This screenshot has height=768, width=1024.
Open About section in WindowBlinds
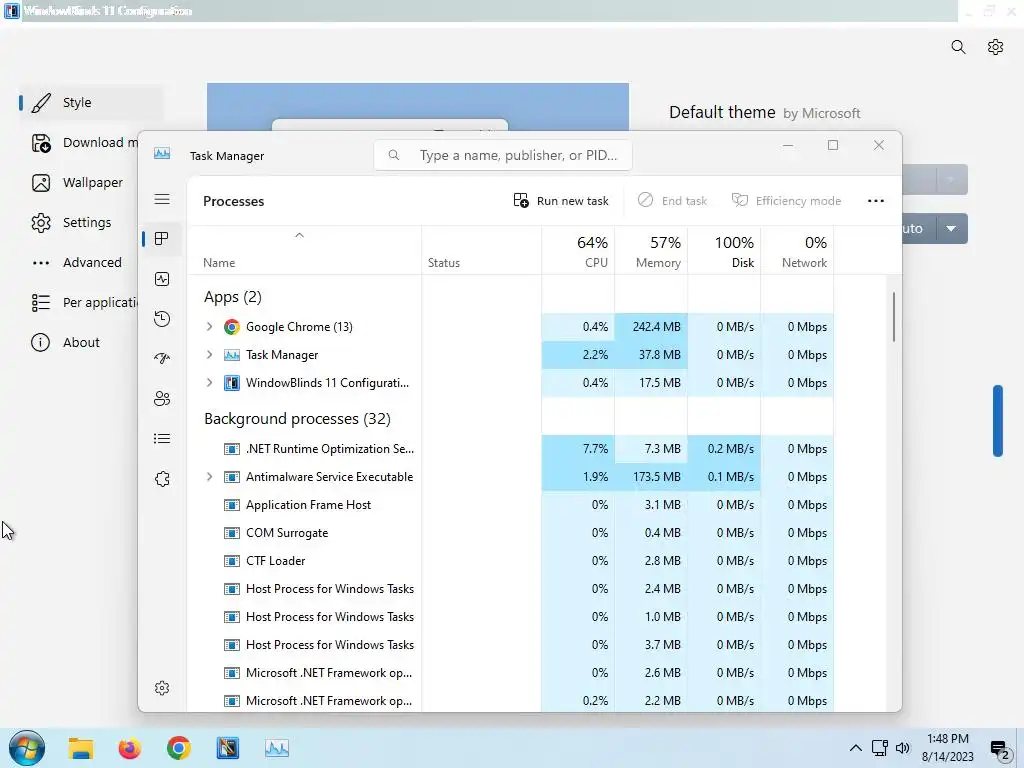(65, 342)
